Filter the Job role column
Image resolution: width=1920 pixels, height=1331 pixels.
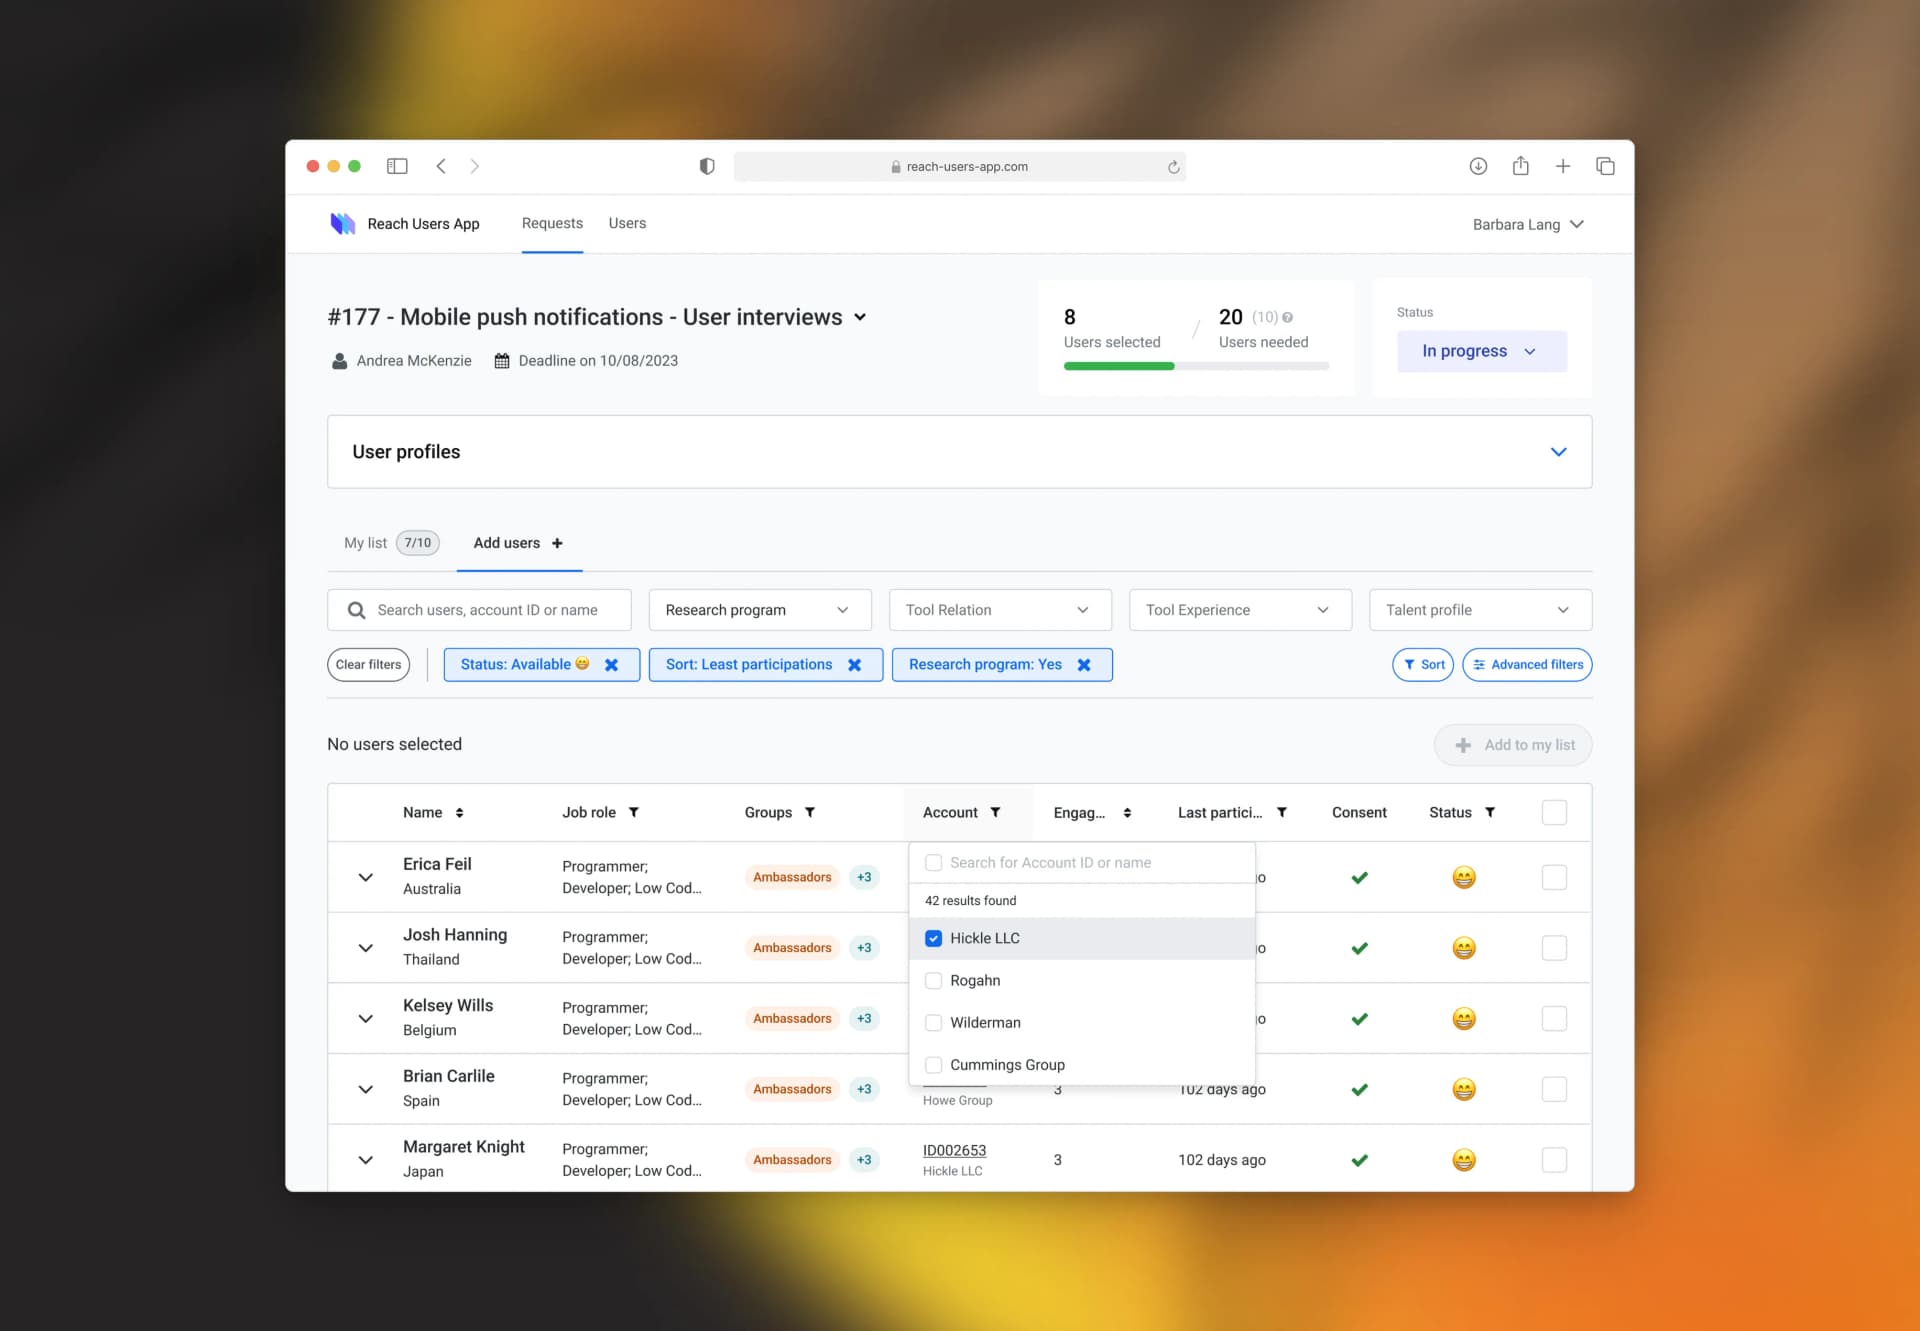coord(633,813)
